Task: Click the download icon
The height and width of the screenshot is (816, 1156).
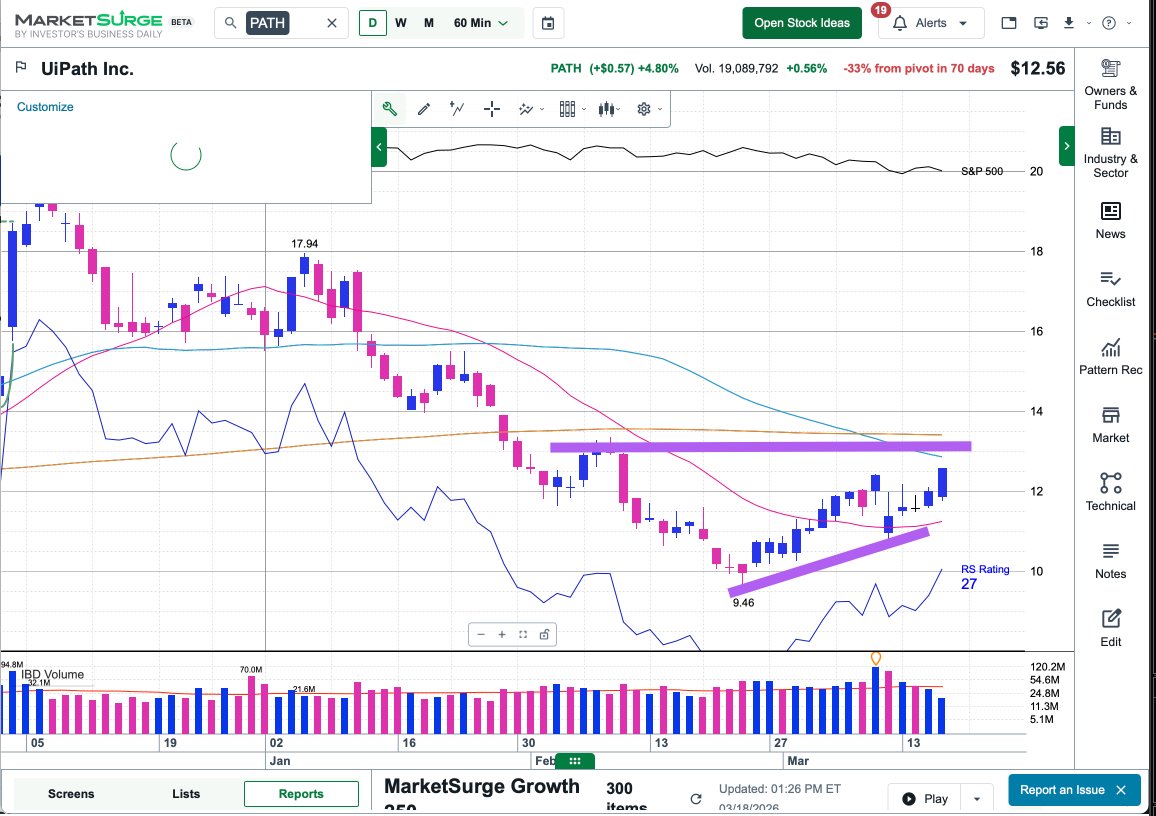Action: tap(1069, 23)
